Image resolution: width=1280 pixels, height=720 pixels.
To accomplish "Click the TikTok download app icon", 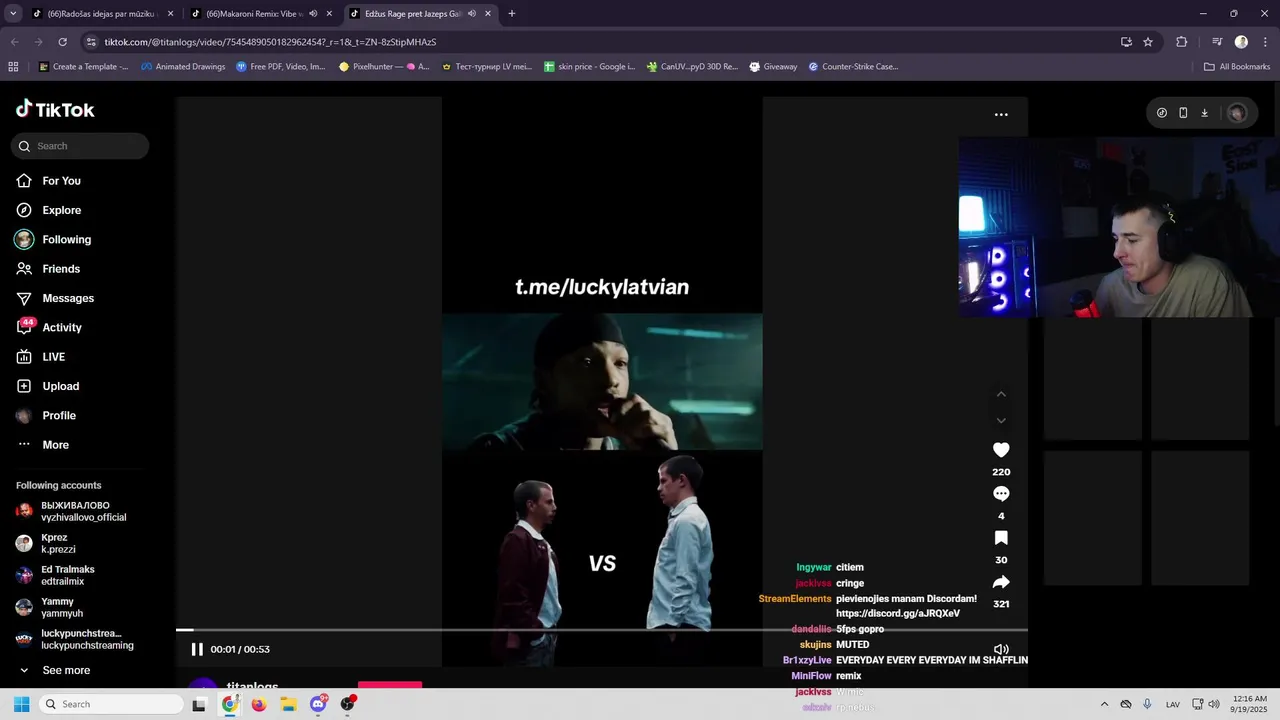I will (1204, 113).
